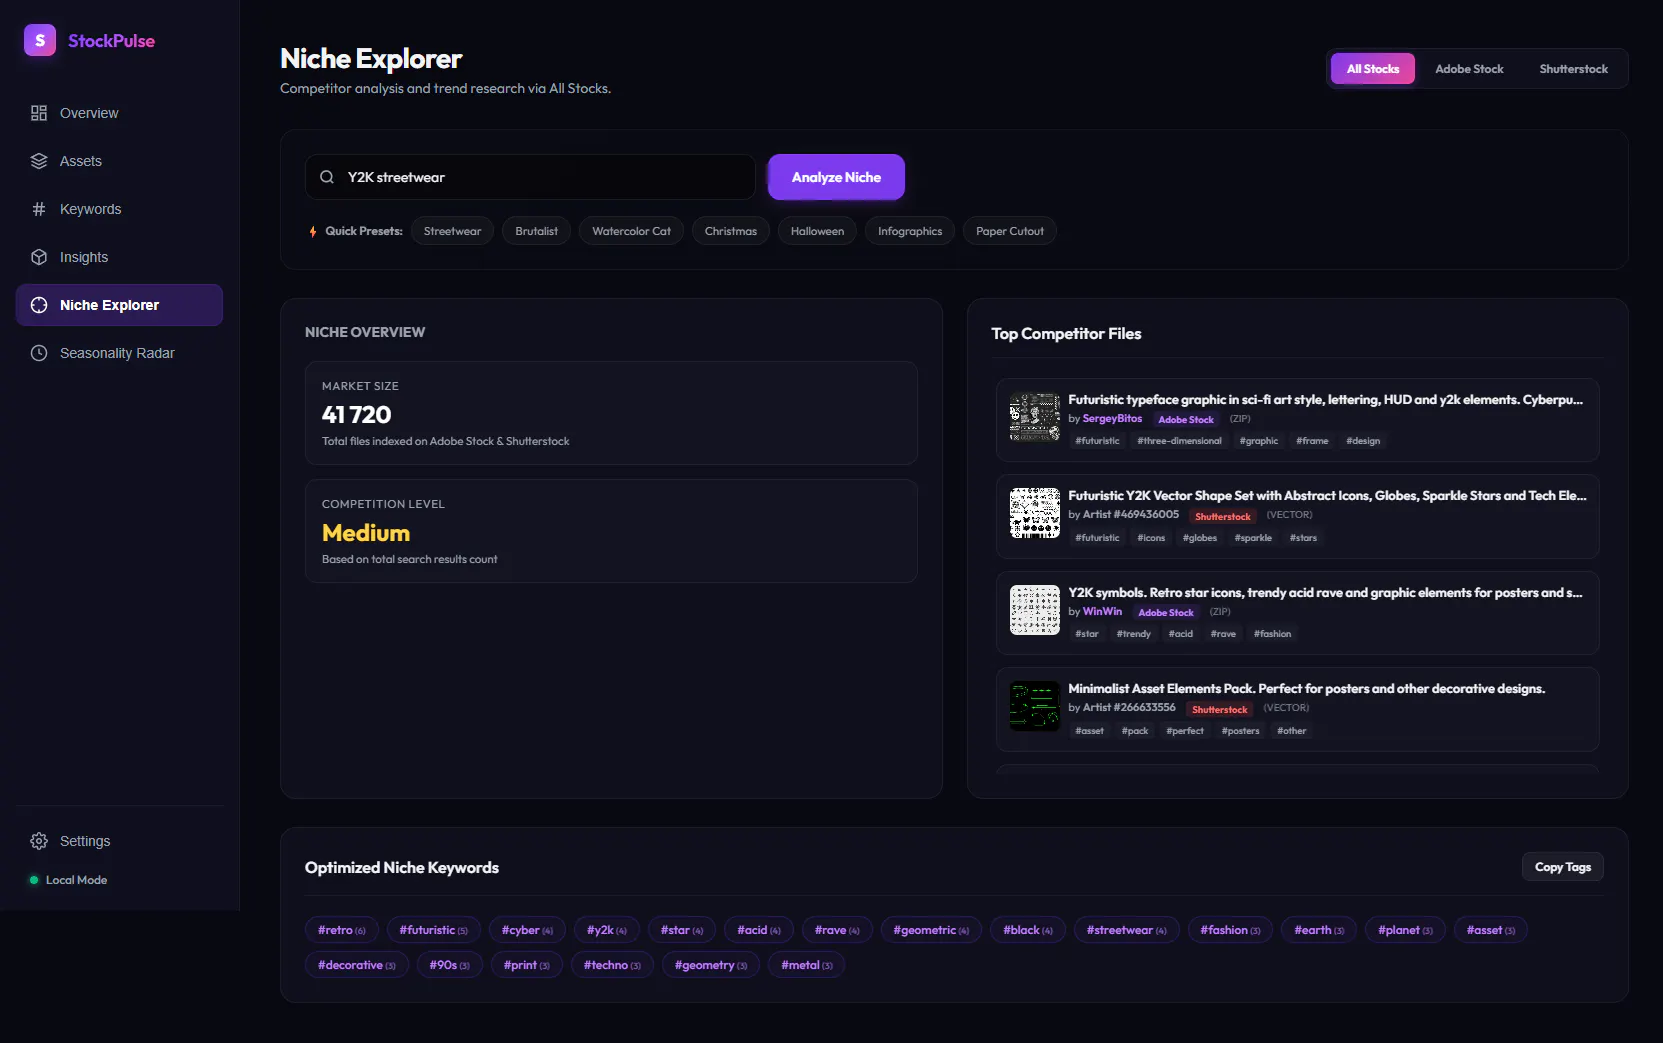Click the Copy Tags button

tap(1562, 867)
